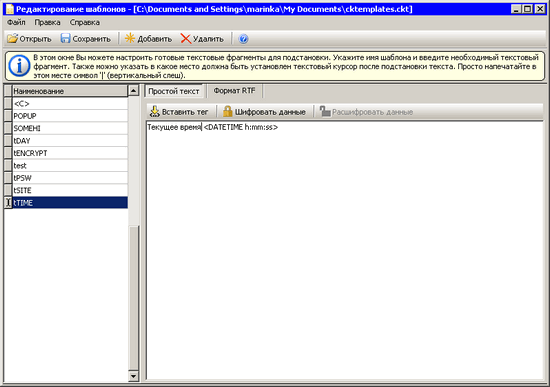550x387 pixels.
Task: Click the Шифровать данные lock icon
Action: (x=228, y=112)
